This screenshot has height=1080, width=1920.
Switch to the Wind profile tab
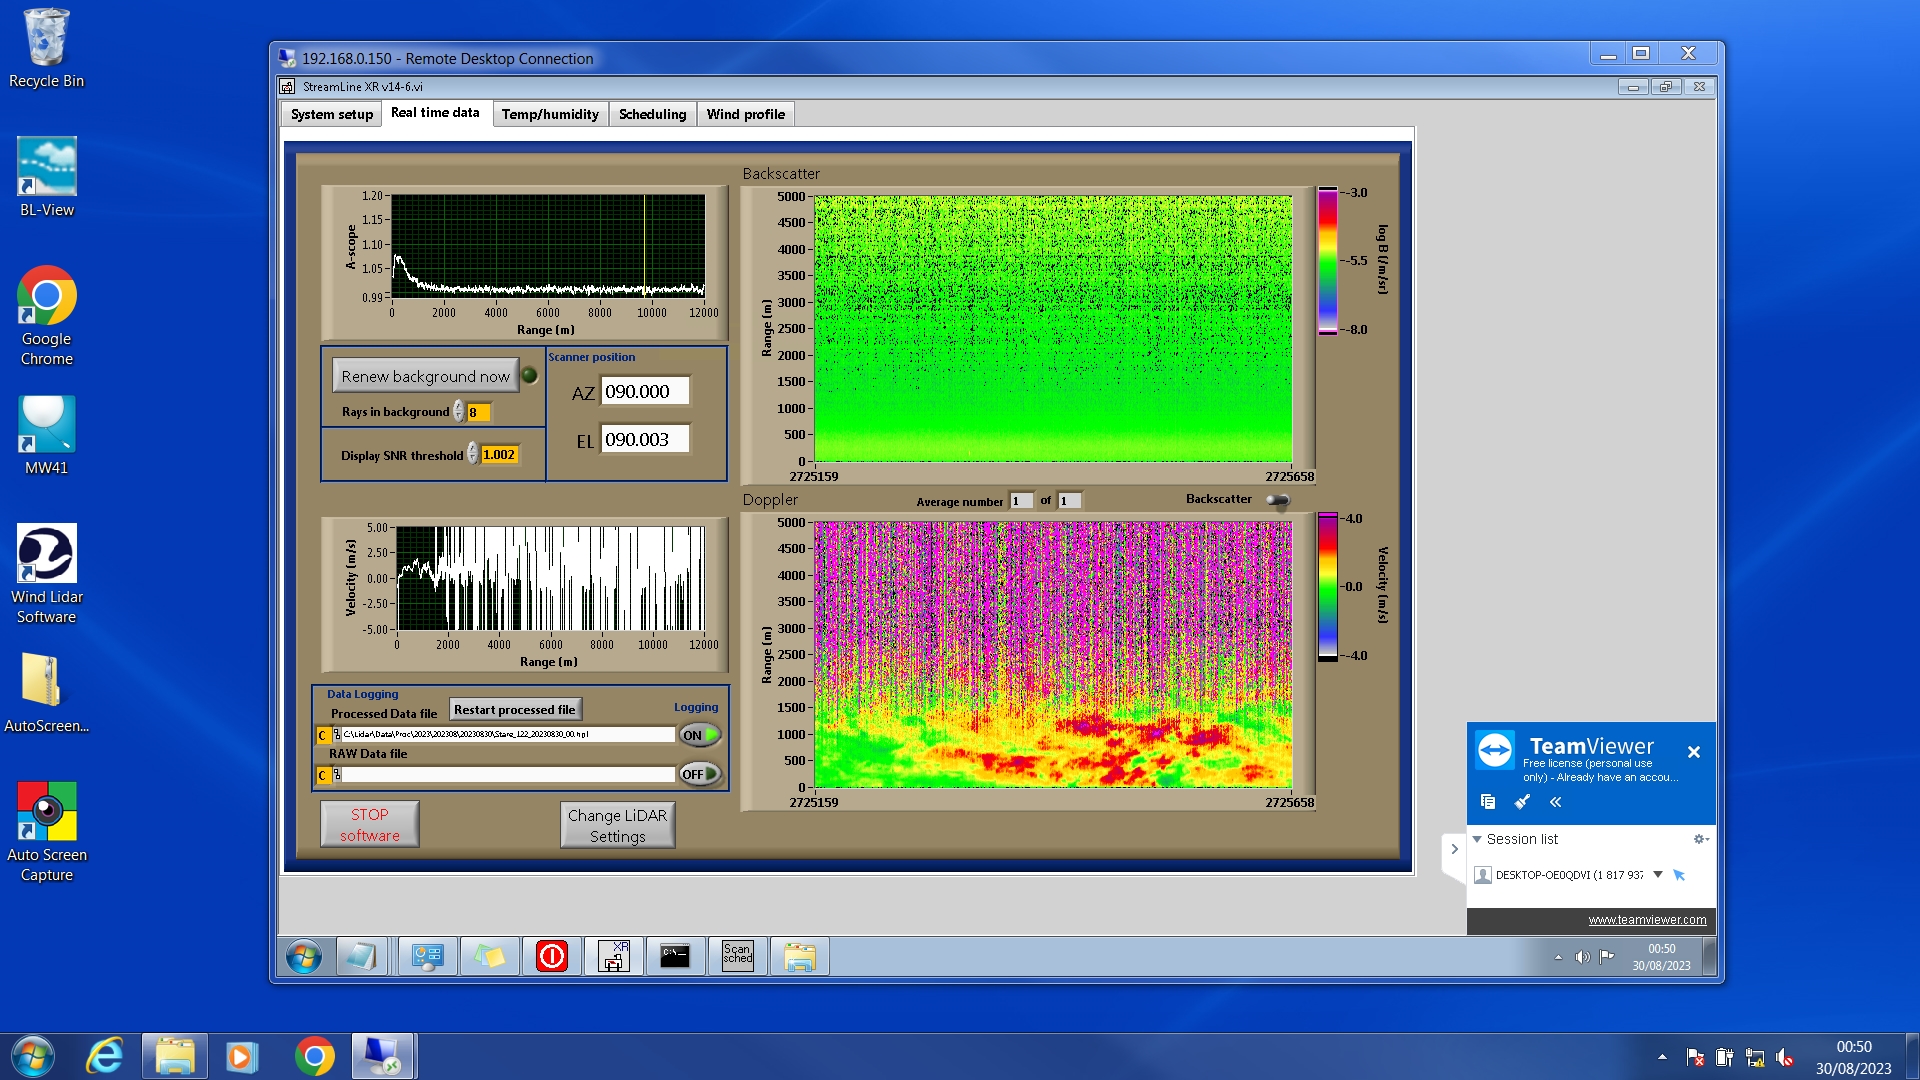745,114
